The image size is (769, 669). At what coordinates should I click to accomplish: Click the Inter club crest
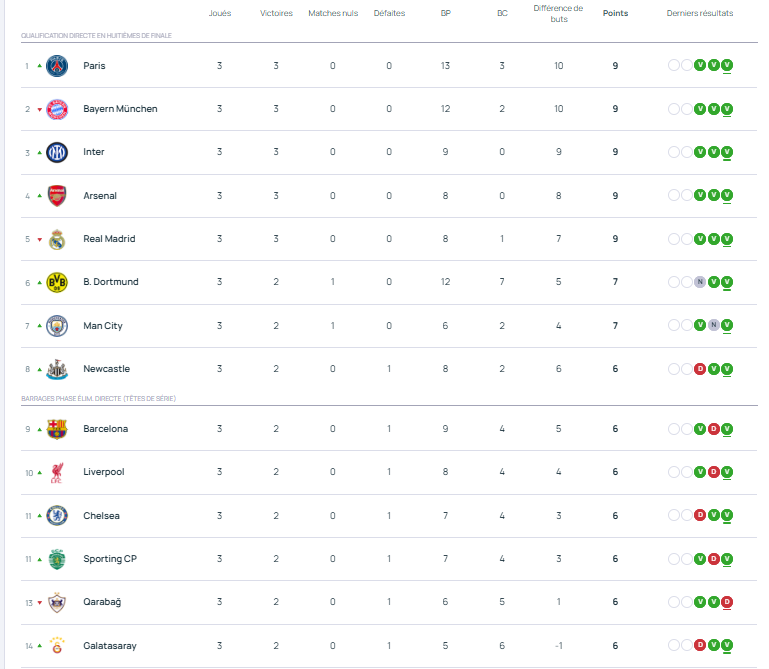[x=57, y=152]
